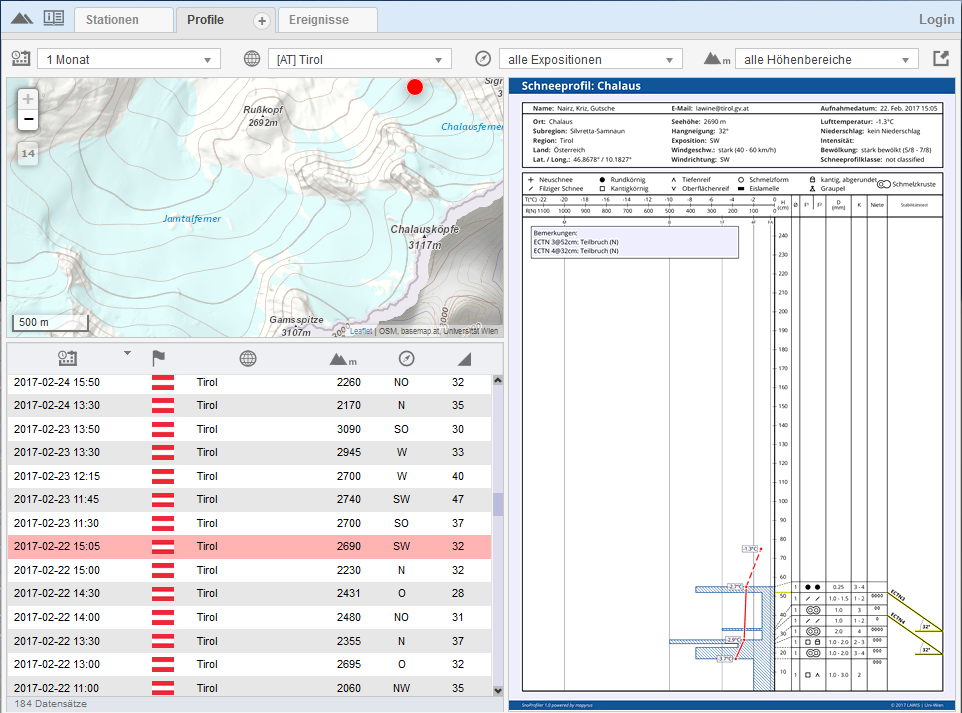Click the map zoom level 14 indicator
962x713 pixels.
(28, 153)
